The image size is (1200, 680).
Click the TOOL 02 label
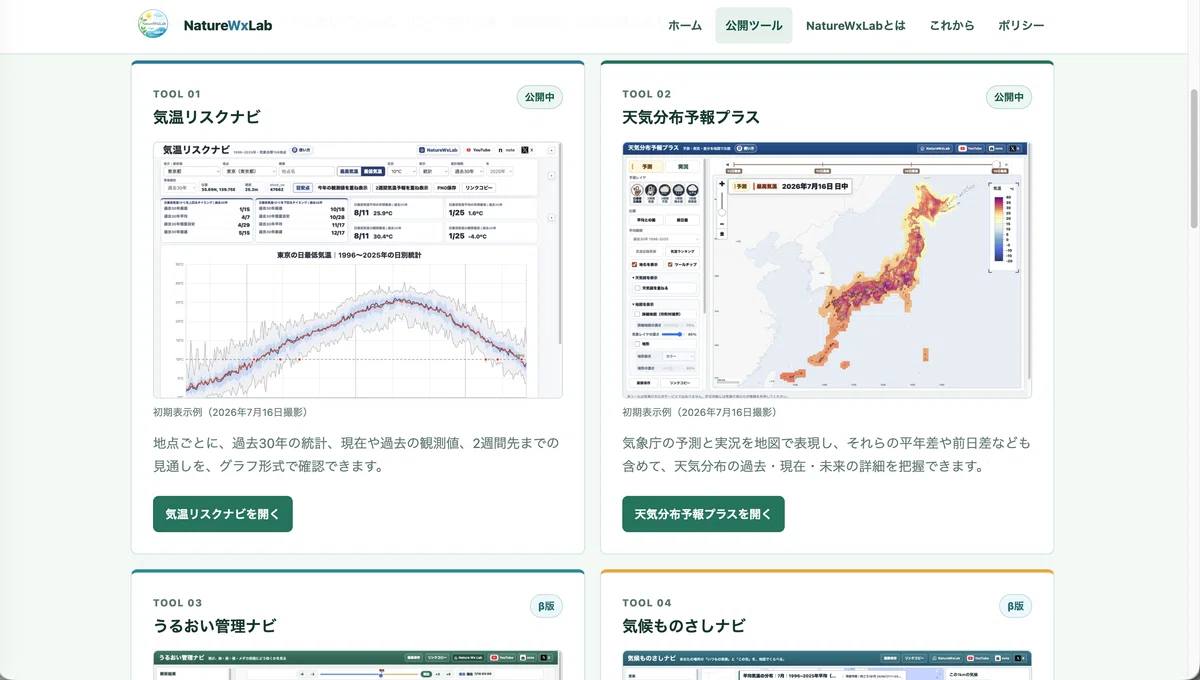click(x=647, y=94)
